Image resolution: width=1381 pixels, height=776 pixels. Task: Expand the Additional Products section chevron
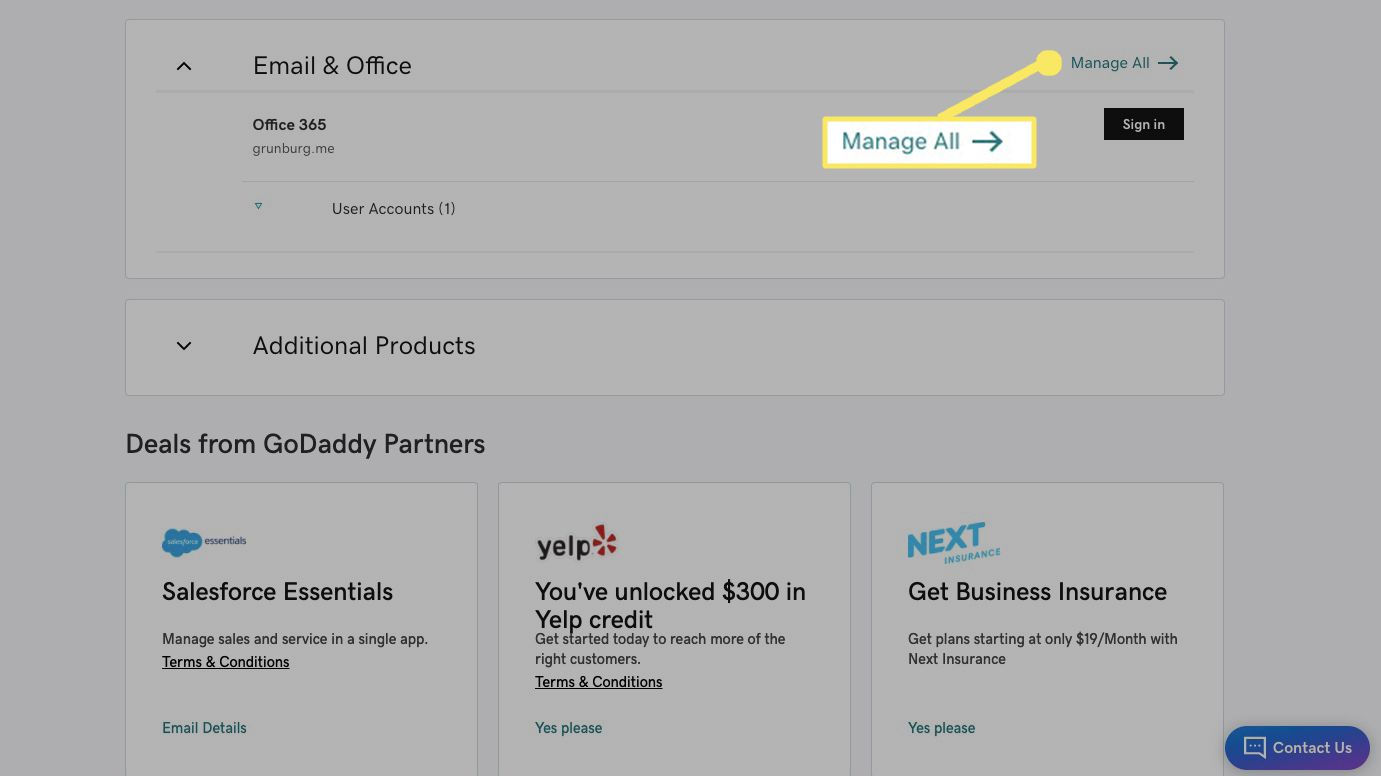[184, 346]
